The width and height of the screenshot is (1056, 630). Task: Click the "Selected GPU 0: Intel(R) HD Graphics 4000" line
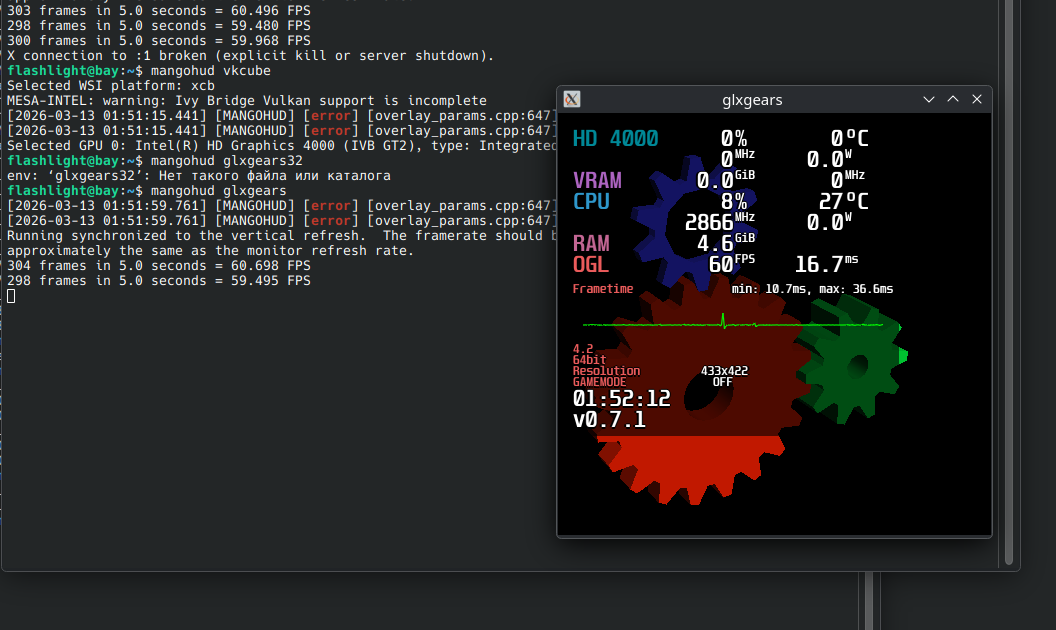[x=282, y=146]
